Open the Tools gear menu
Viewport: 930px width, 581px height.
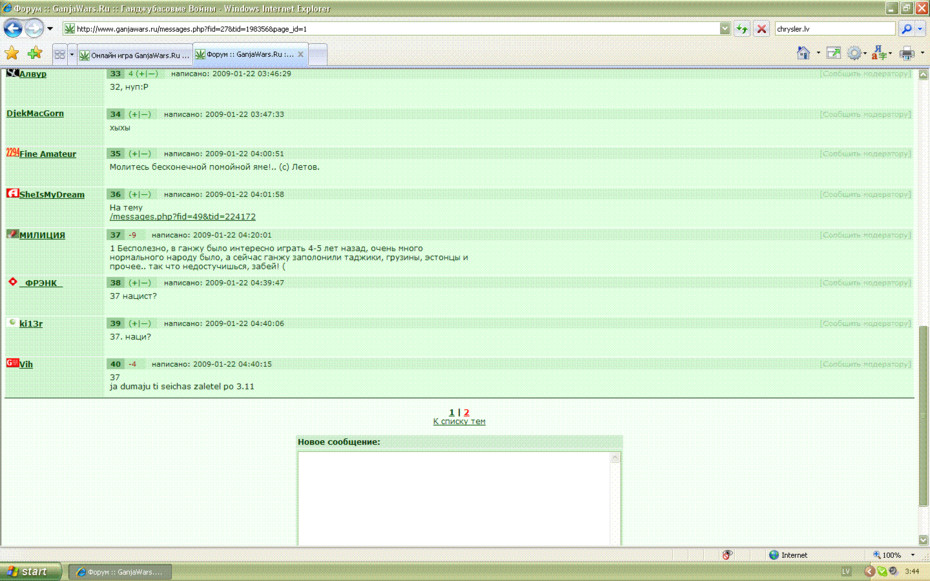tap(854, 53)
